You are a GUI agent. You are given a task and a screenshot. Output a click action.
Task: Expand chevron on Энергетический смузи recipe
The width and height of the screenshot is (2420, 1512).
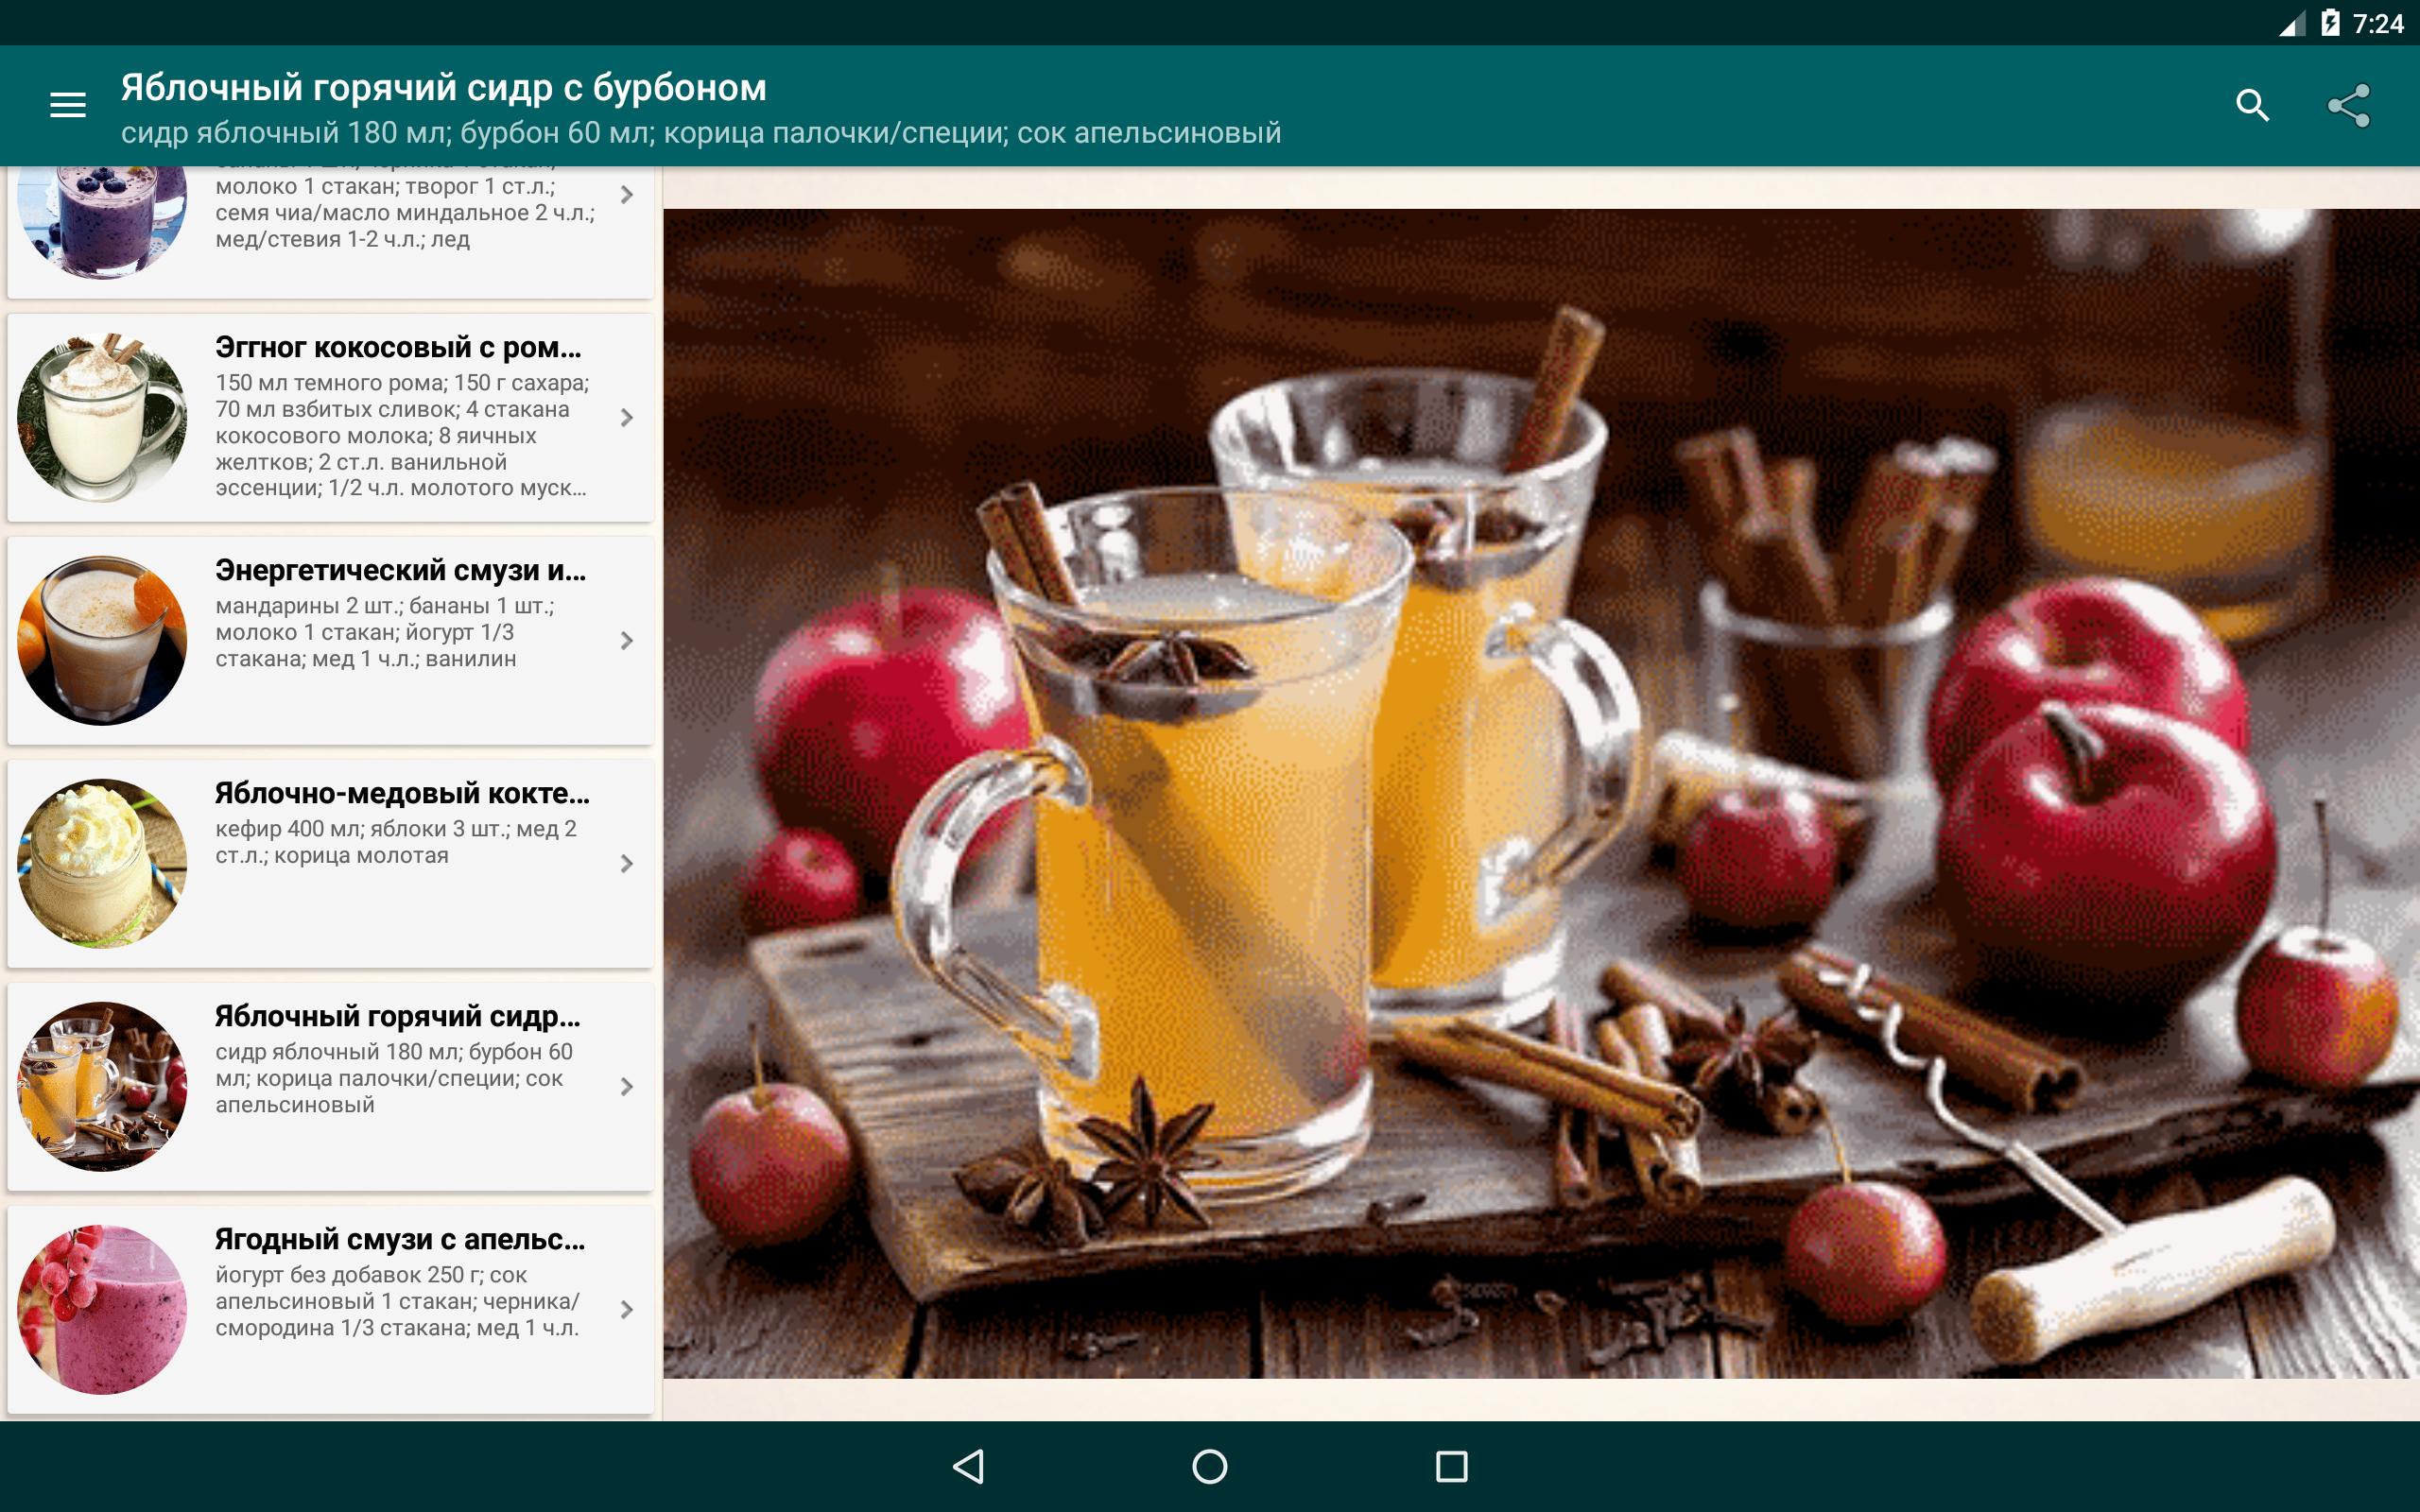pyautogui.click(x=627, y=640)
